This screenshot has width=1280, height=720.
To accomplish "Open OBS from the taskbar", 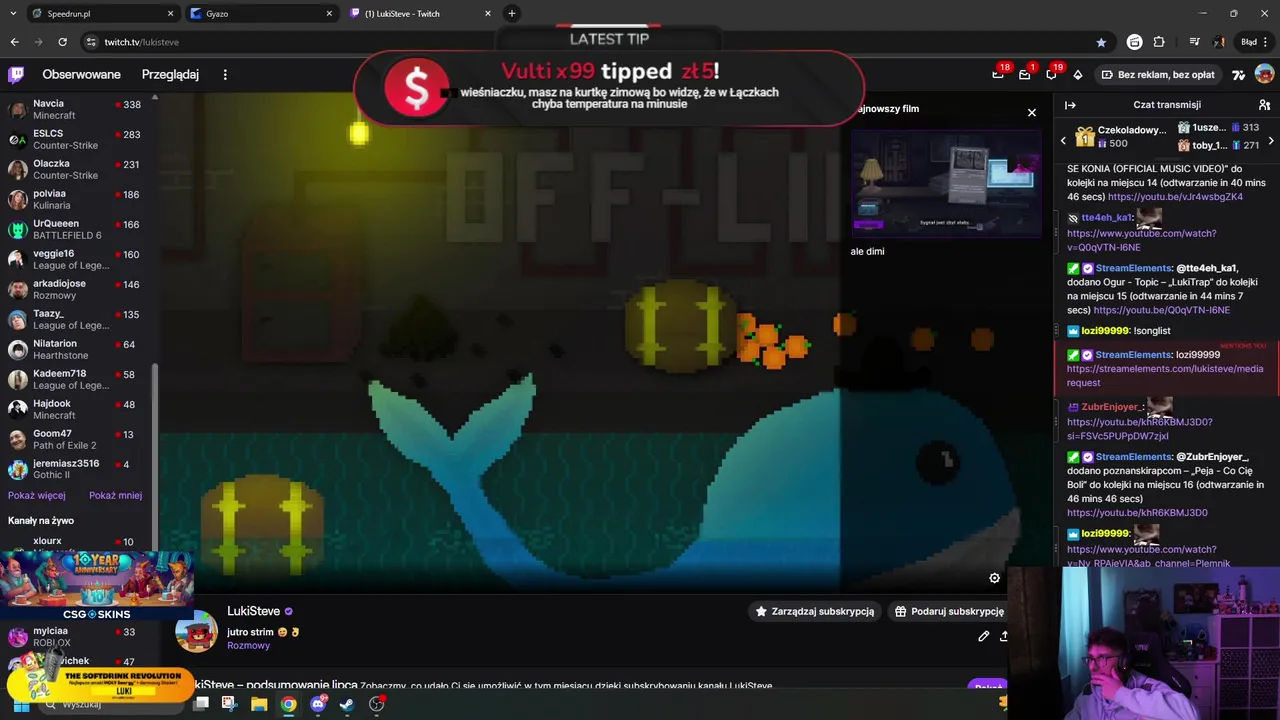I will [x=376, y=704].
